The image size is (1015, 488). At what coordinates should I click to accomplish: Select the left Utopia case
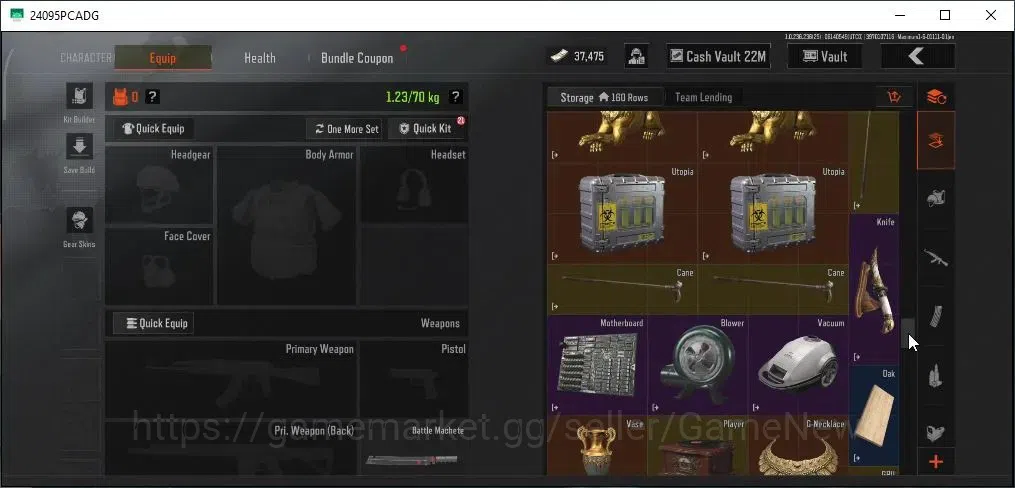pyautogui.click(x=622, y=213)
